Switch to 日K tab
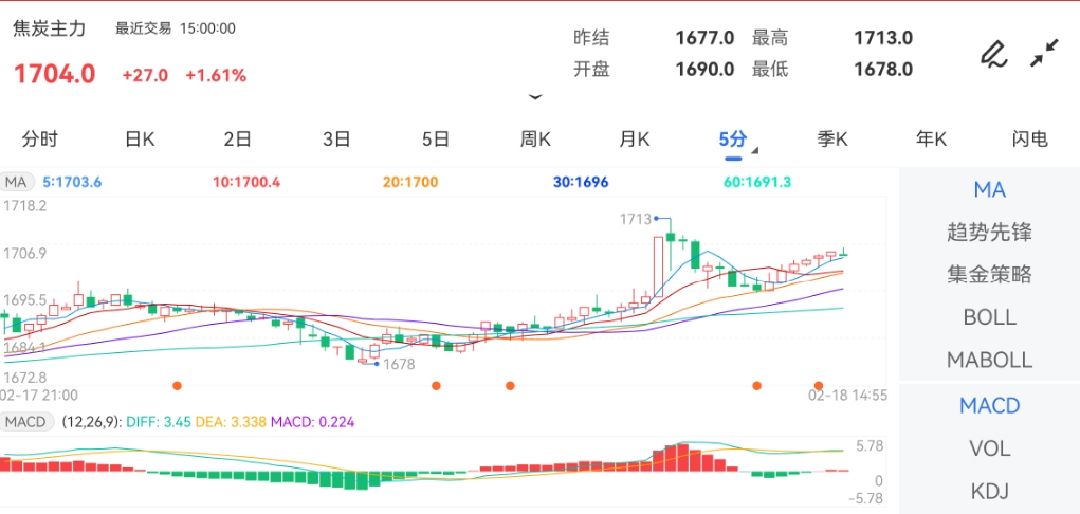This screenshot has height=514, width=1080. point(139,139)
